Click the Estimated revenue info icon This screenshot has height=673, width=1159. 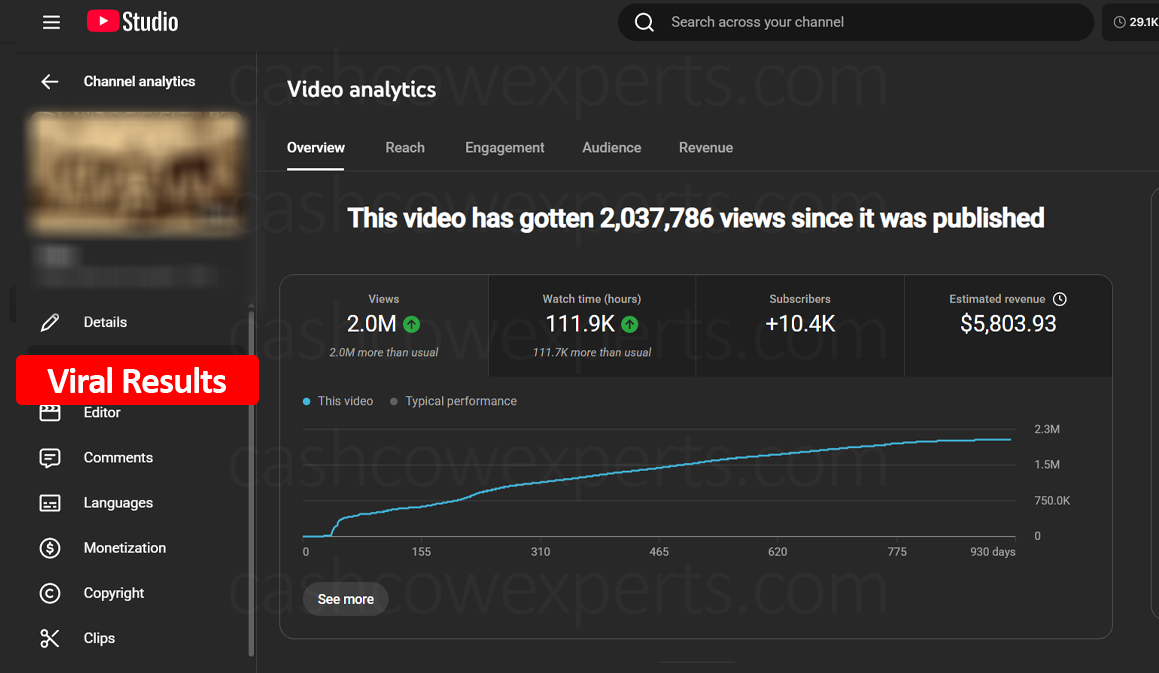tap(1060, 298)
